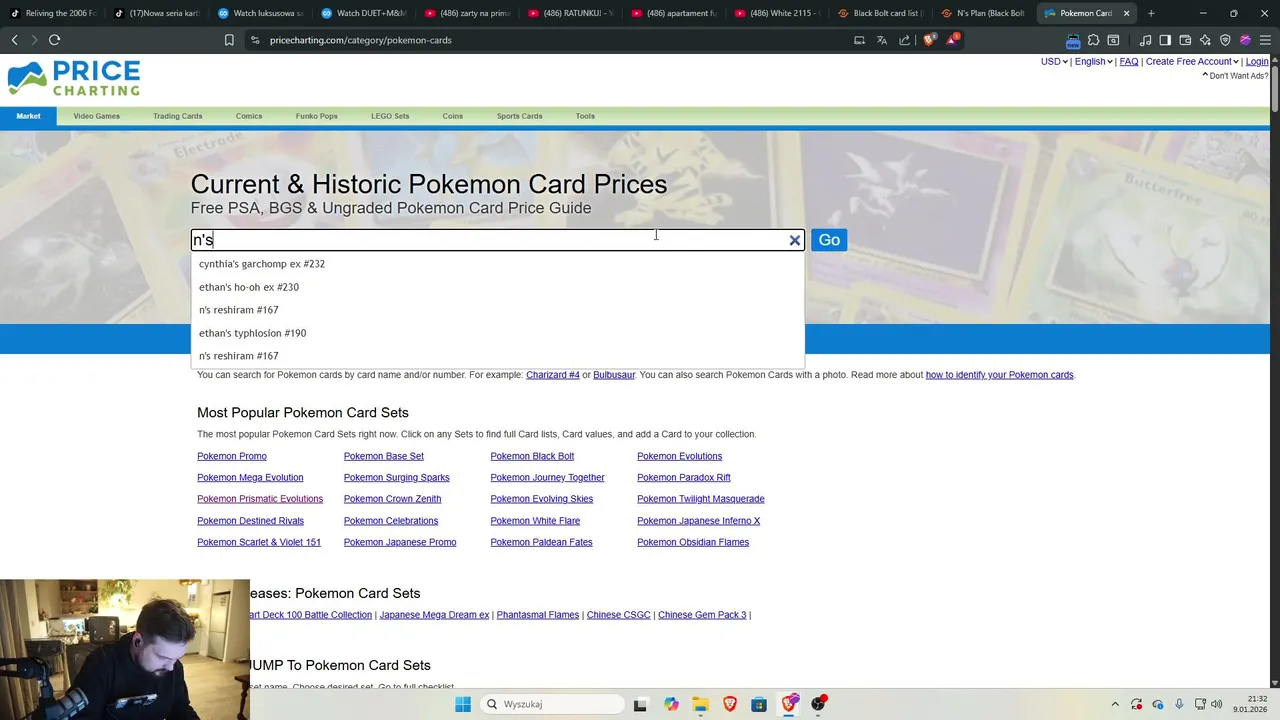This screenshot has height=720, width=1280.
Task: Click the share icon in address bar
Action: pyautogui.click(x=905, y=40)
